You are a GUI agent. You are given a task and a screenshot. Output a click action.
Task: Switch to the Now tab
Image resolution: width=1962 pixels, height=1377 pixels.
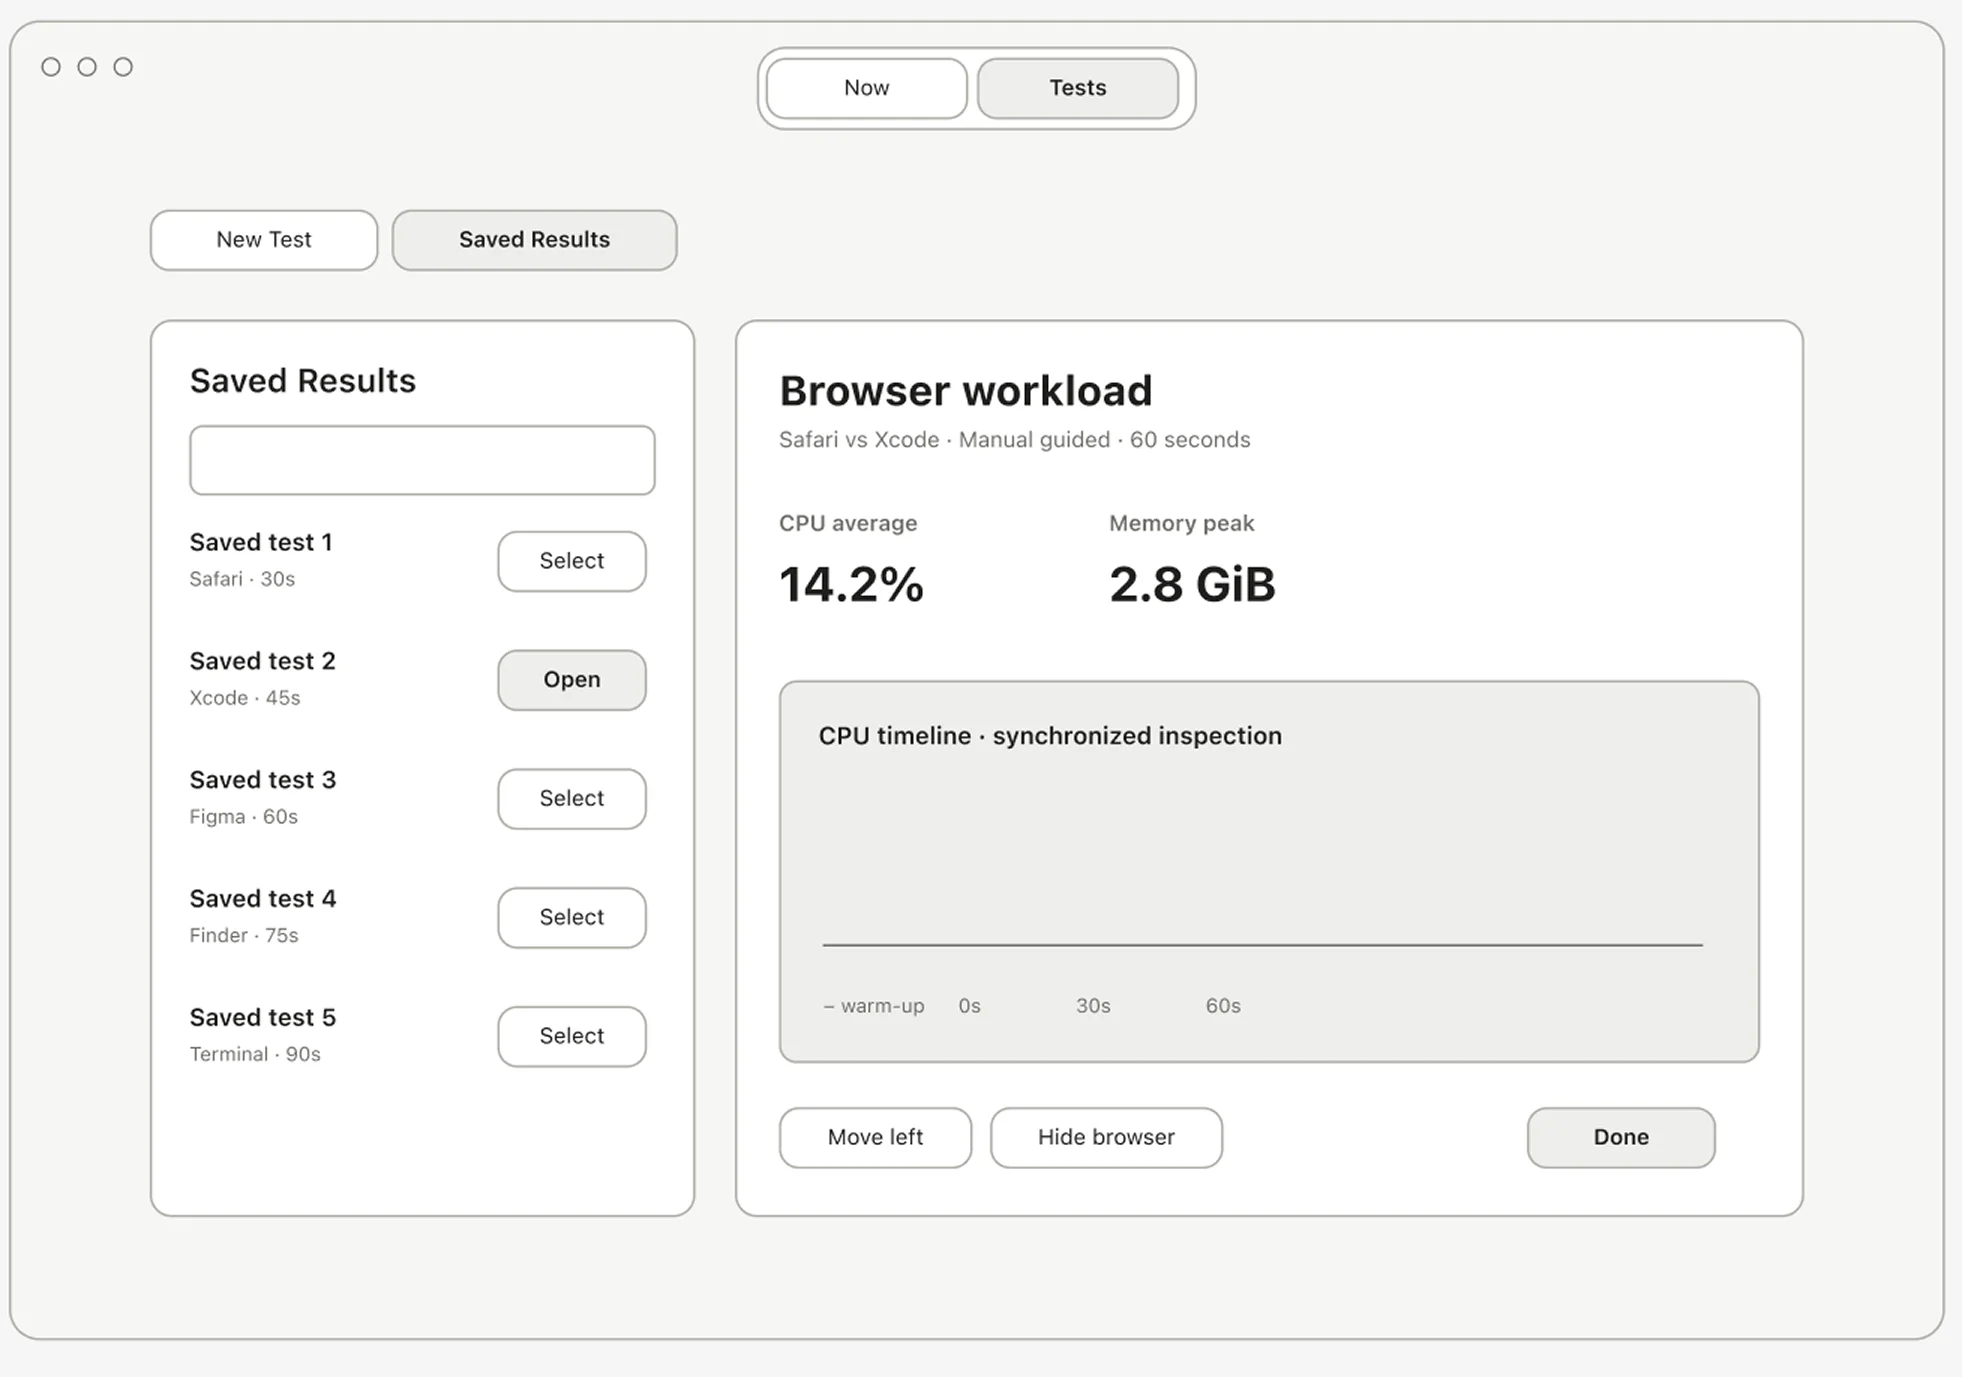[x=866, y=88]
